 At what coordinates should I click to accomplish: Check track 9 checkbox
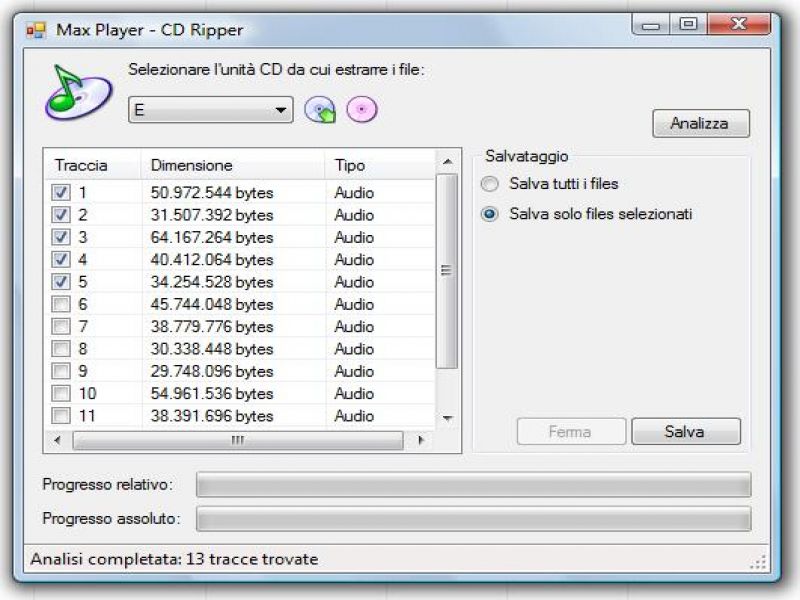coord(61,371)
